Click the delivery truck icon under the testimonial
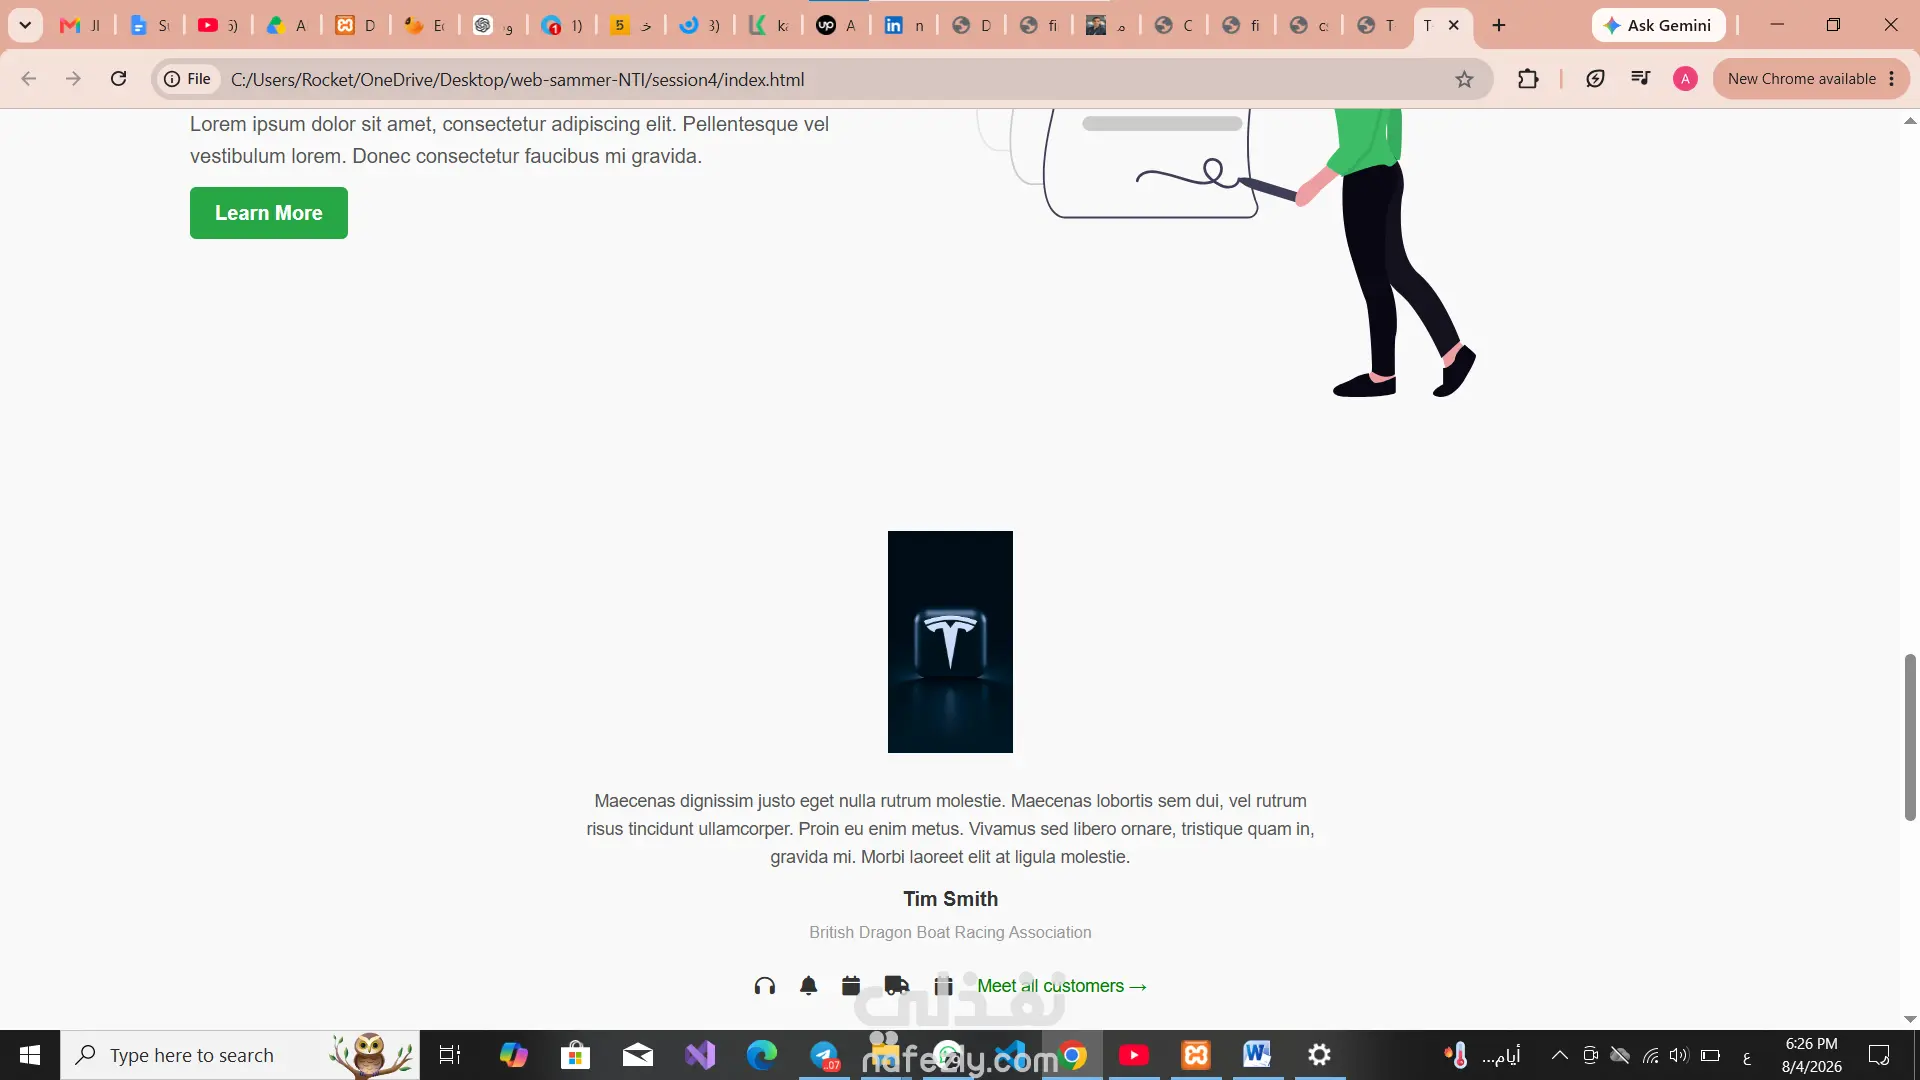The height and width of the screenshot is (1080, 1920). [897, 986]
